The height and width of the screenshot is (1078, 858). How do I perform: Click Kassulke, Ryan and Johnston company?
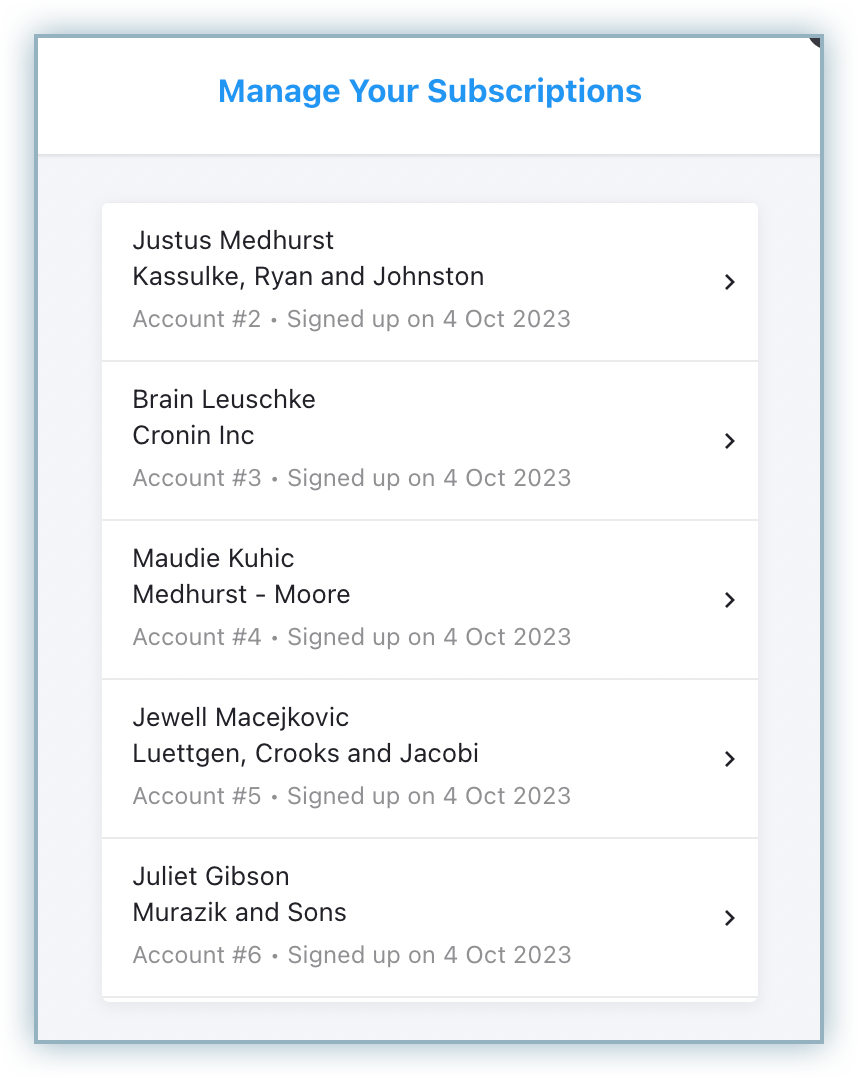pyautogui.click(x=308, y=276)
